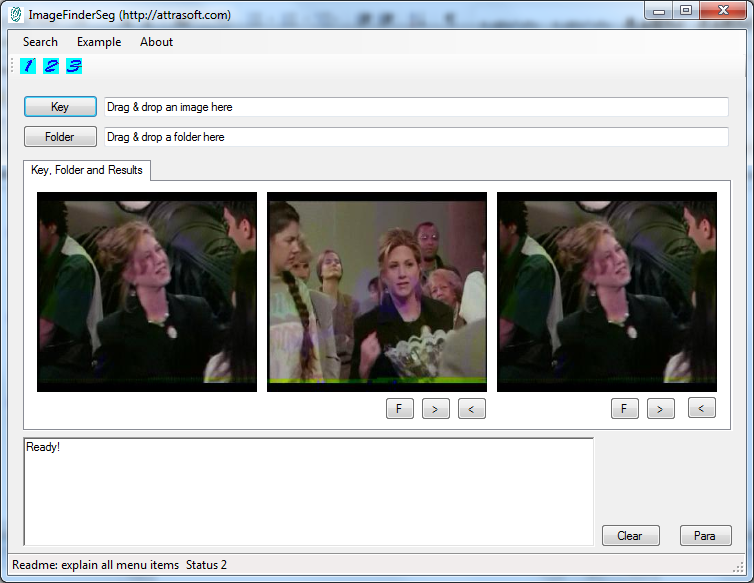Viewport: 754px width, 583px height.
Task: Go to previous image under the right picture
Action: click(702, 408)
